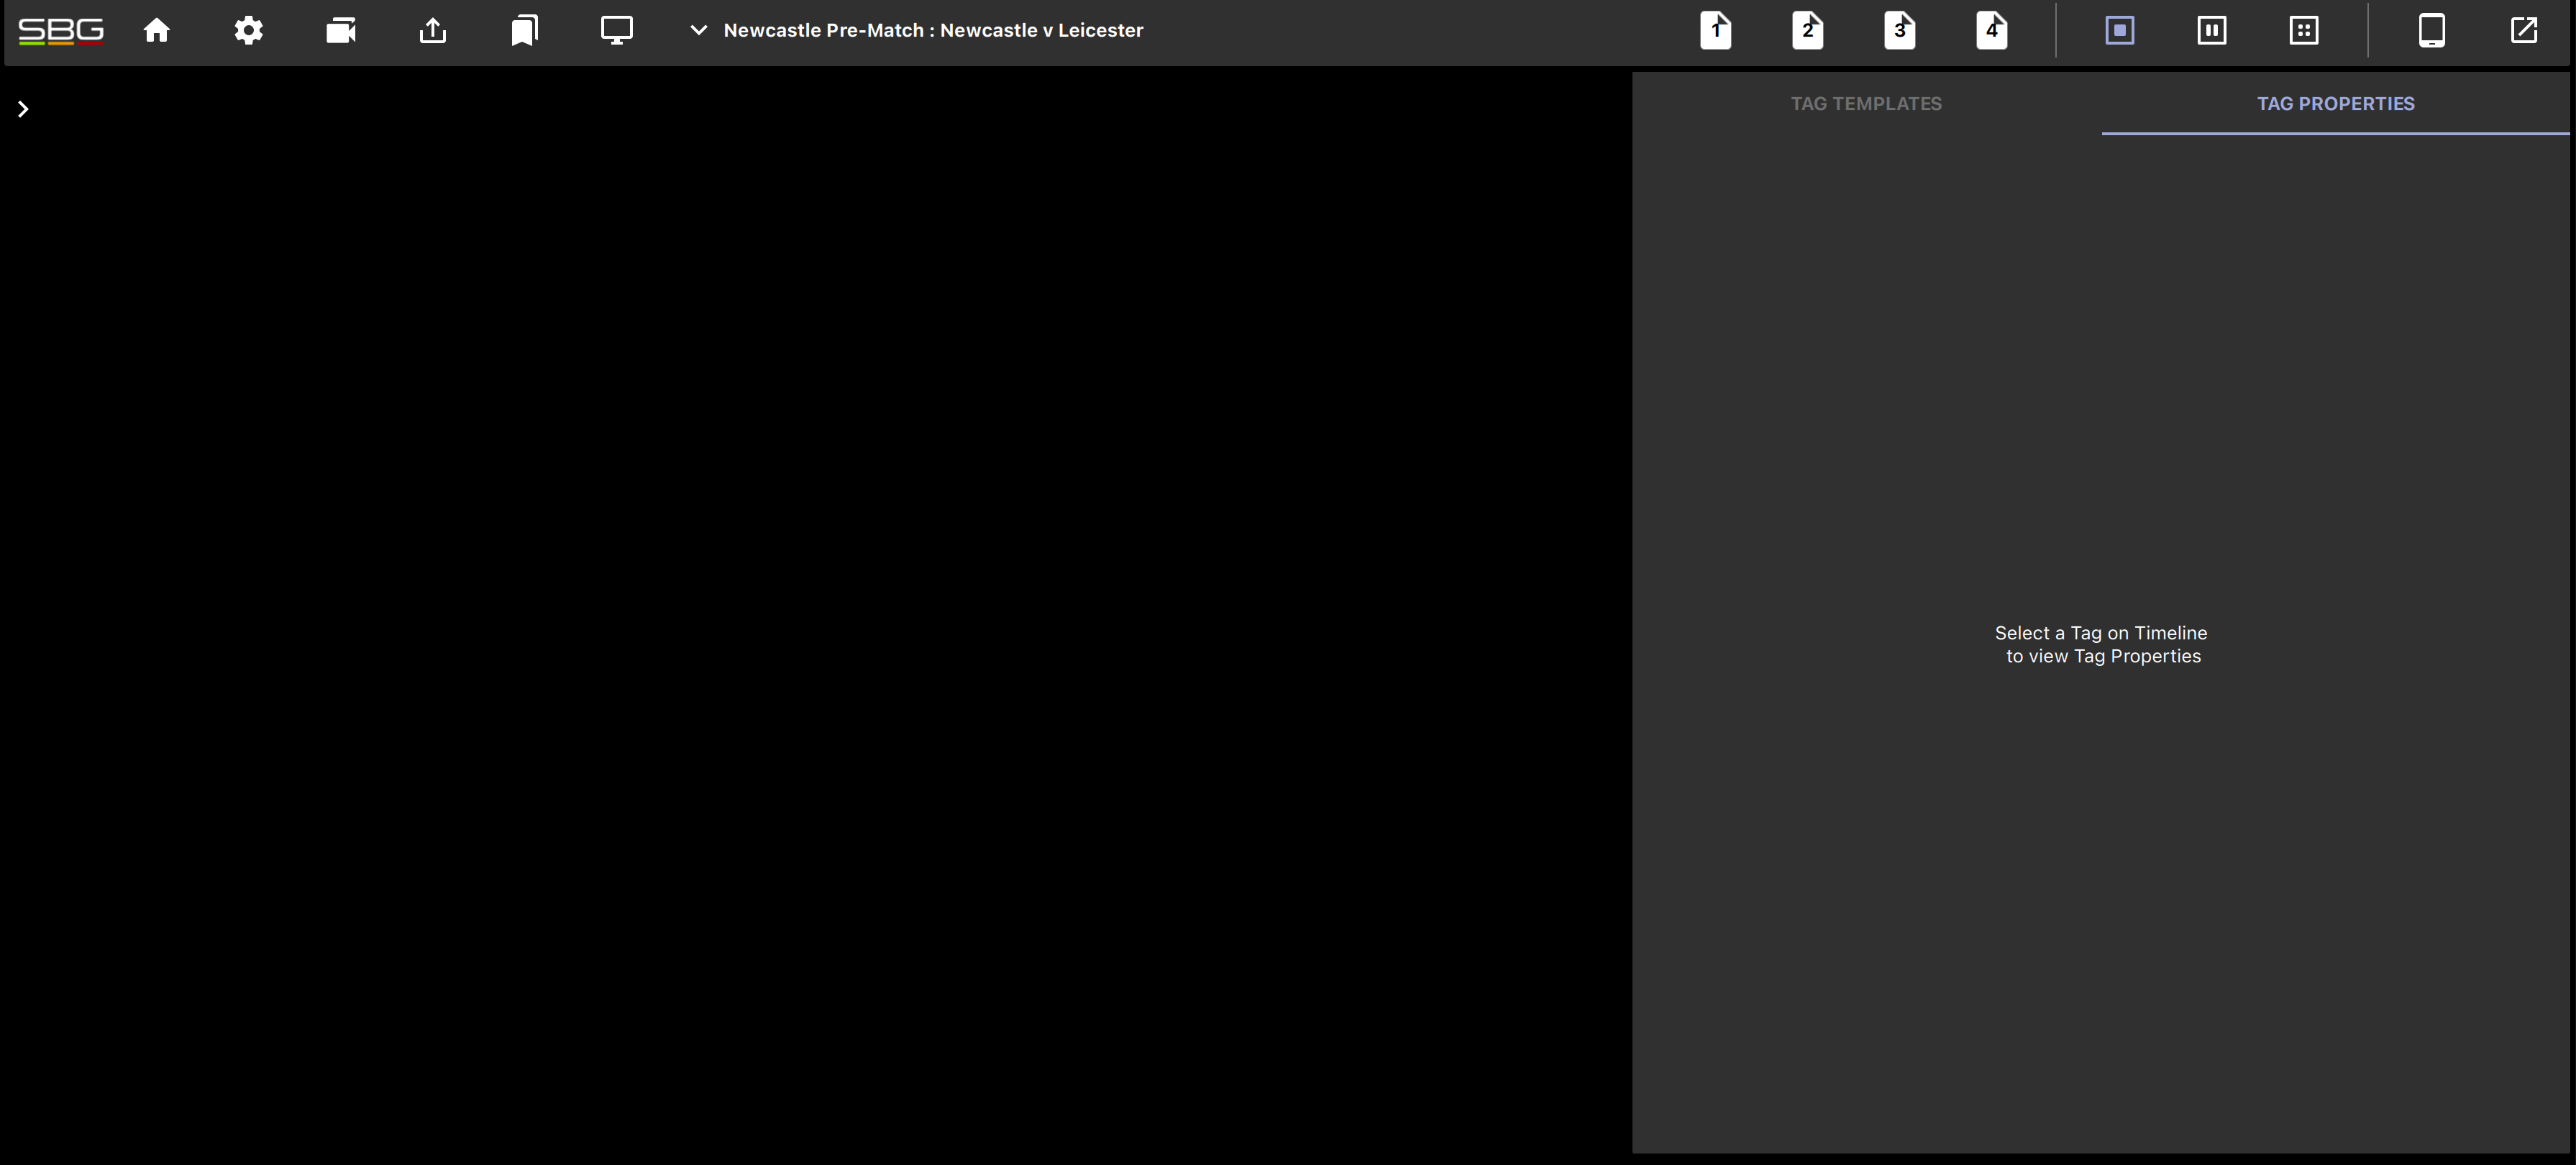Open content in external window
2576x1165 pixels.
coord(2524,30)
